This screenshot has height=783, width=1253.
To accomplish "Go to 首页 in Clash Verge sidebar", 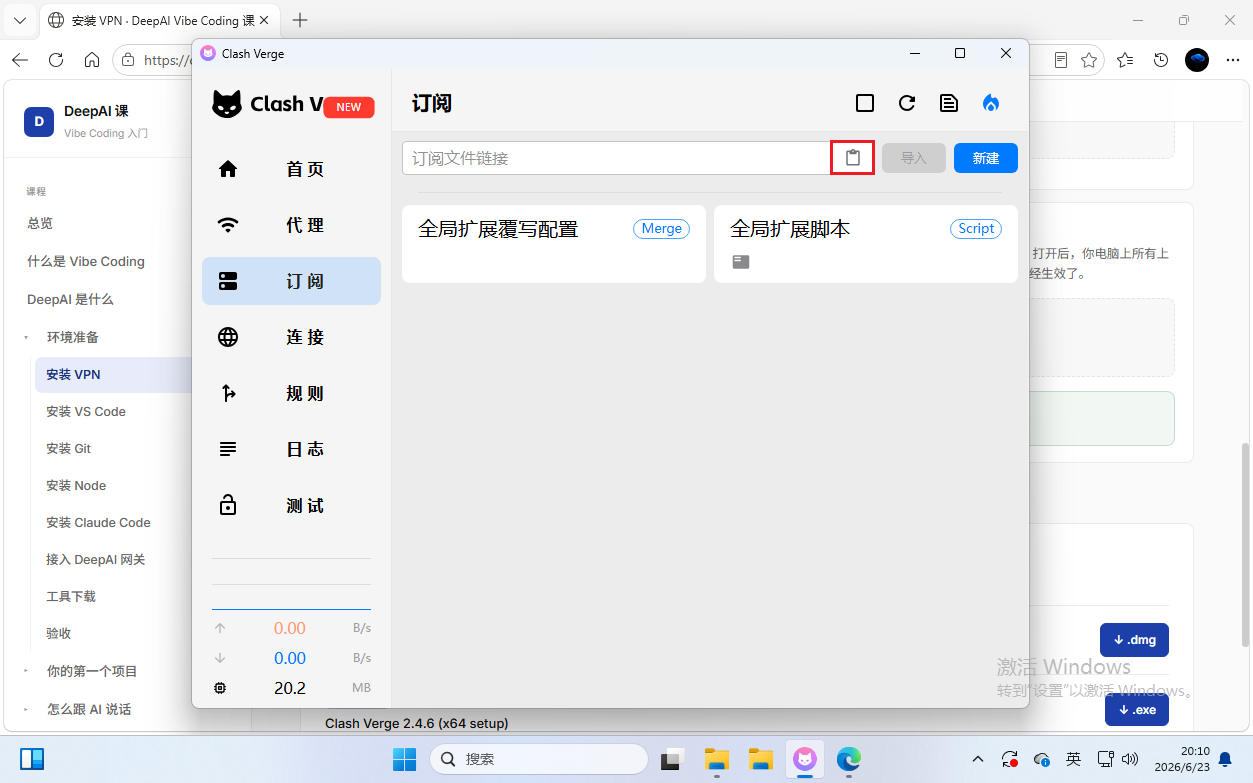I will pos(291,169).
